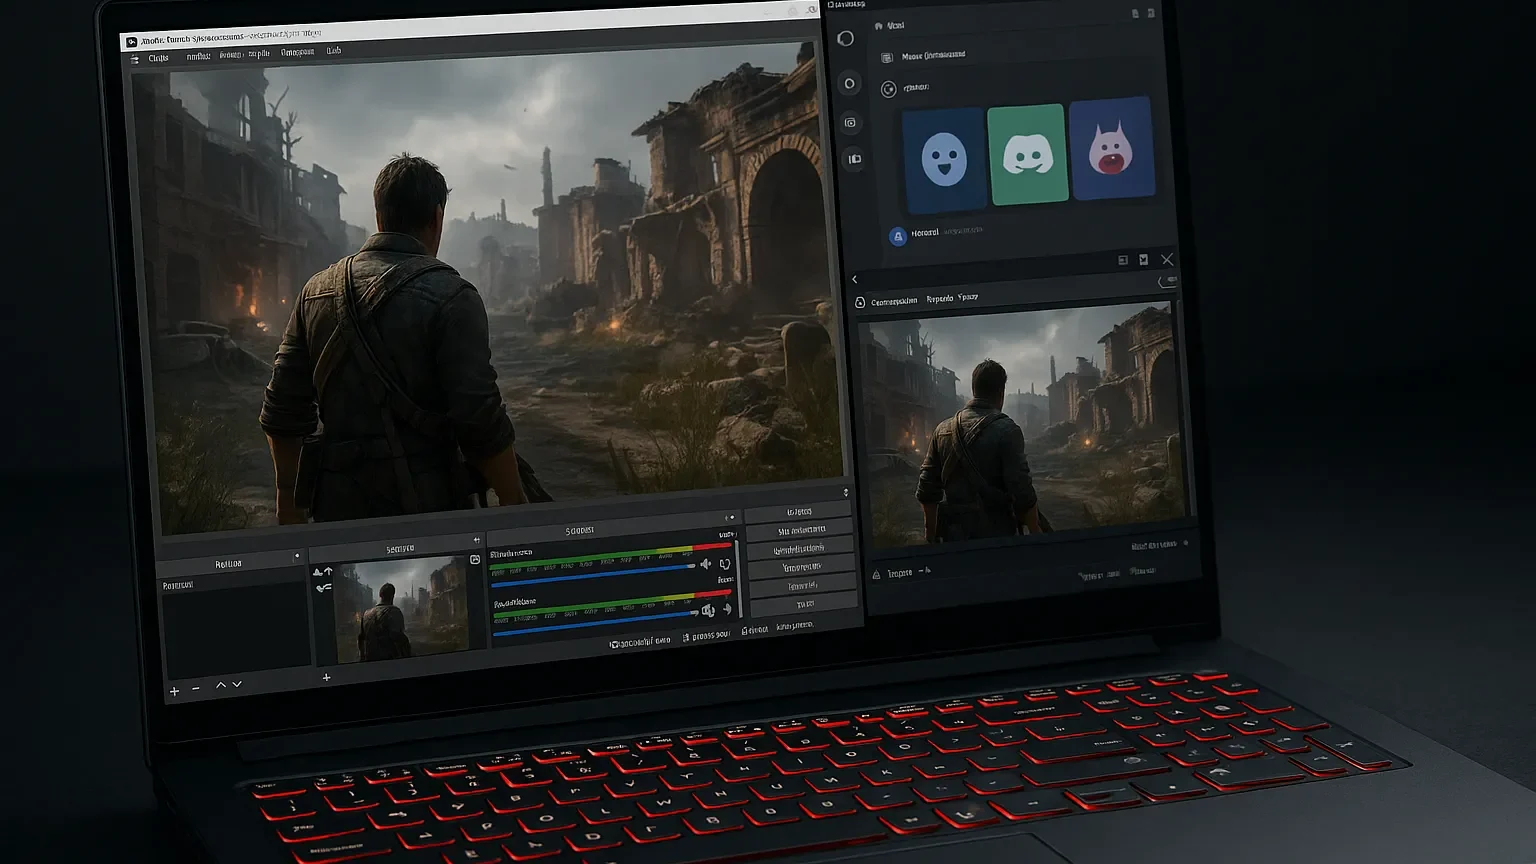Select the game capture source thumbnail
This screenshot has width=1536, height=864.
click(x=403, y=610)
